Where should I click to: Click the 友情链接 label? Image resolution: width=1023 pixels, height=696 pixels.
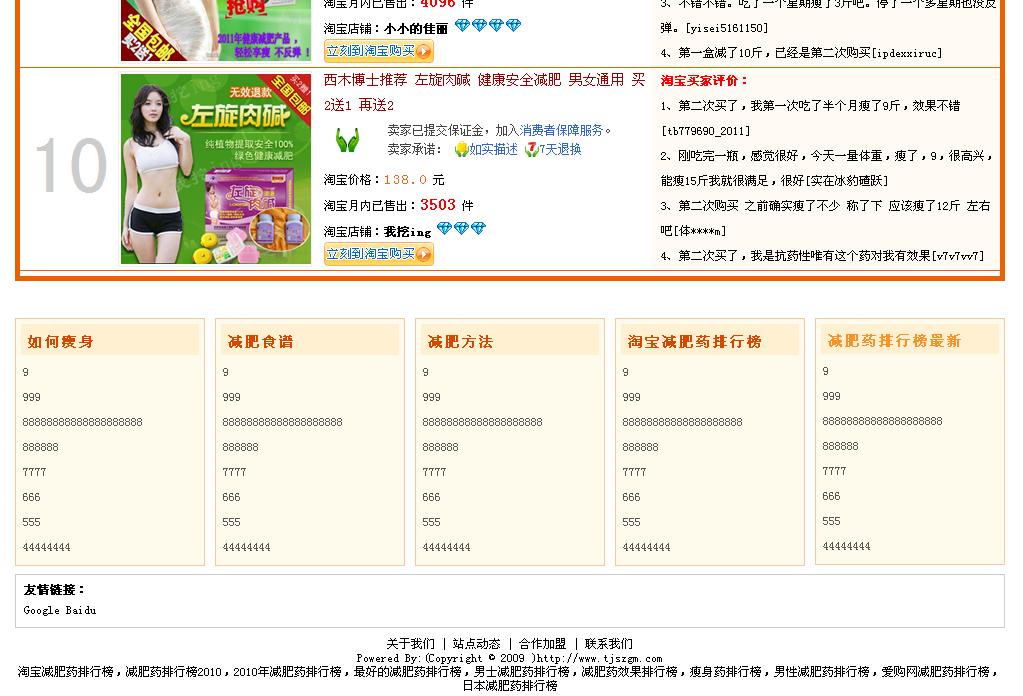(53, 590)
